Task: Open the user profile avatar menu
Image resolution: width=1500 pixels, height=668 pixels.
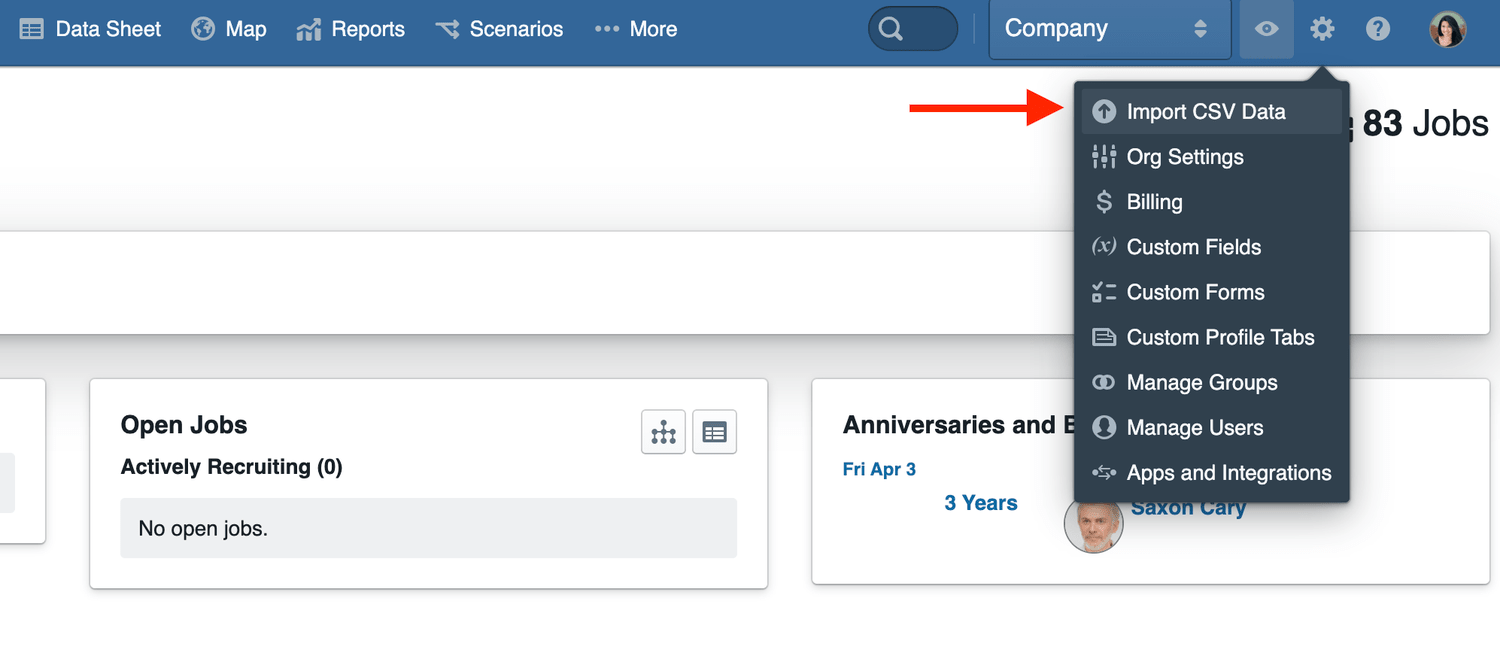Action: pyautogui.click(x=1447, y=29)
